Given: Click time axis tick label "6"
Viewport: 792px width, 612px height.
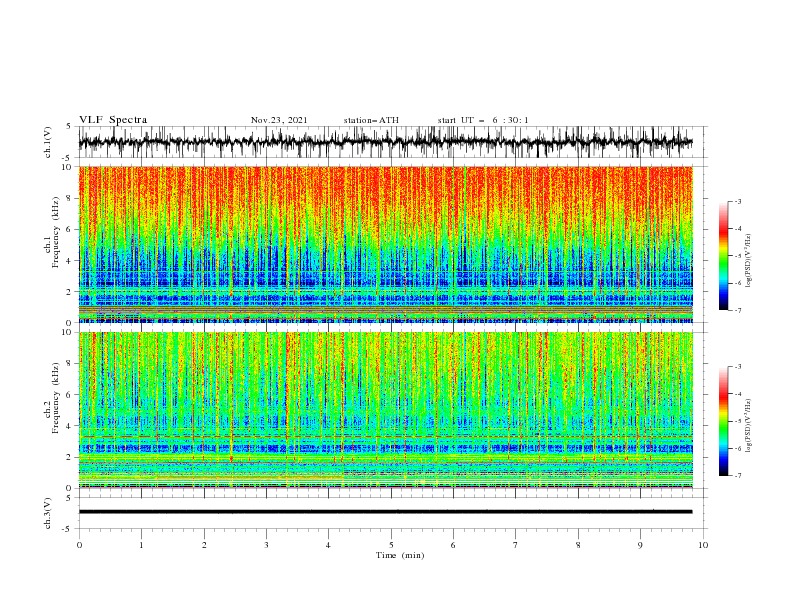Looking at the screenshot, I should pos(453,545).
